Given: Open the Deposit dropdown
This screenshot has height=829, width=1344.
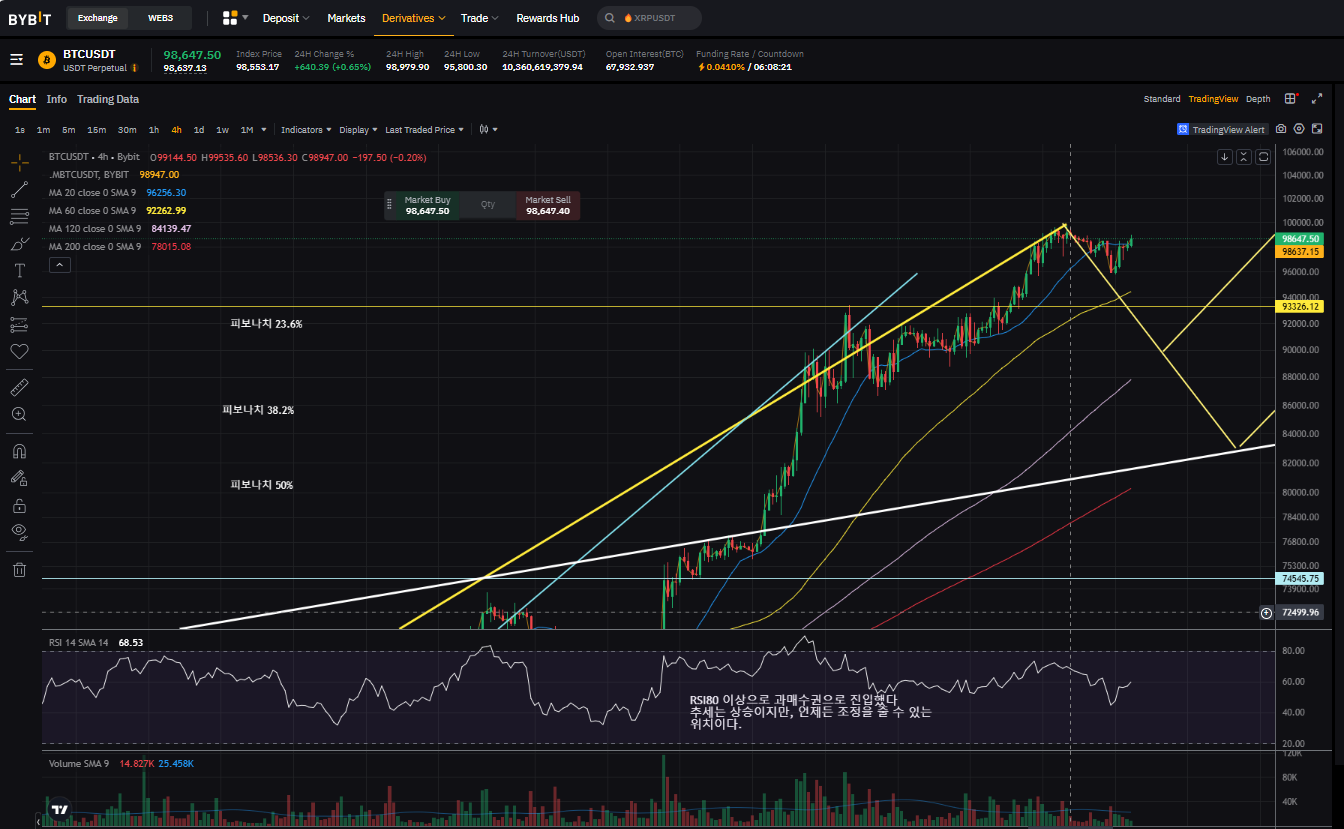Looking at the screenshot, I should coord(286,18).
